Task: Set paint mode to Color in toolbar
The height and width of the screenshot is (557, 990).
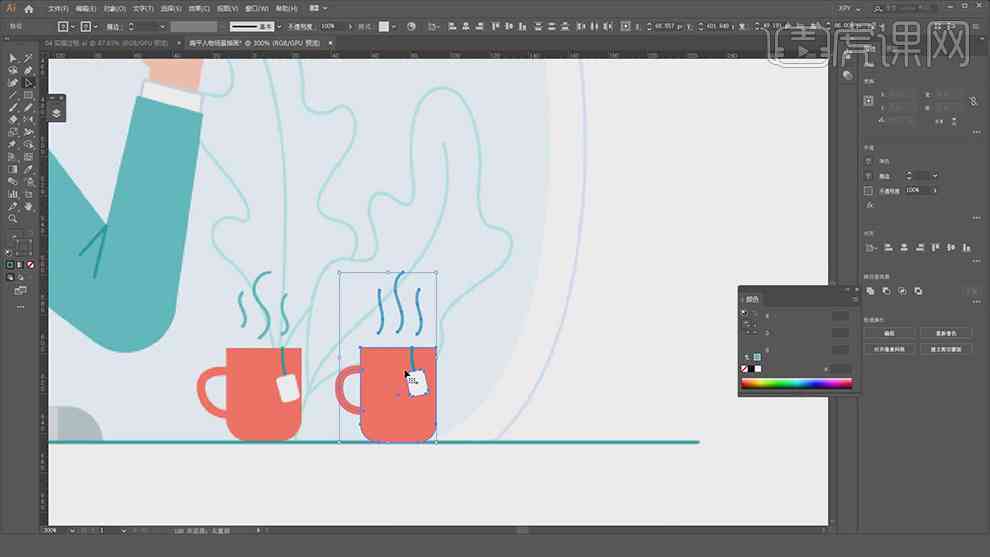Action: pyautogui.click(x=9, y=265)
